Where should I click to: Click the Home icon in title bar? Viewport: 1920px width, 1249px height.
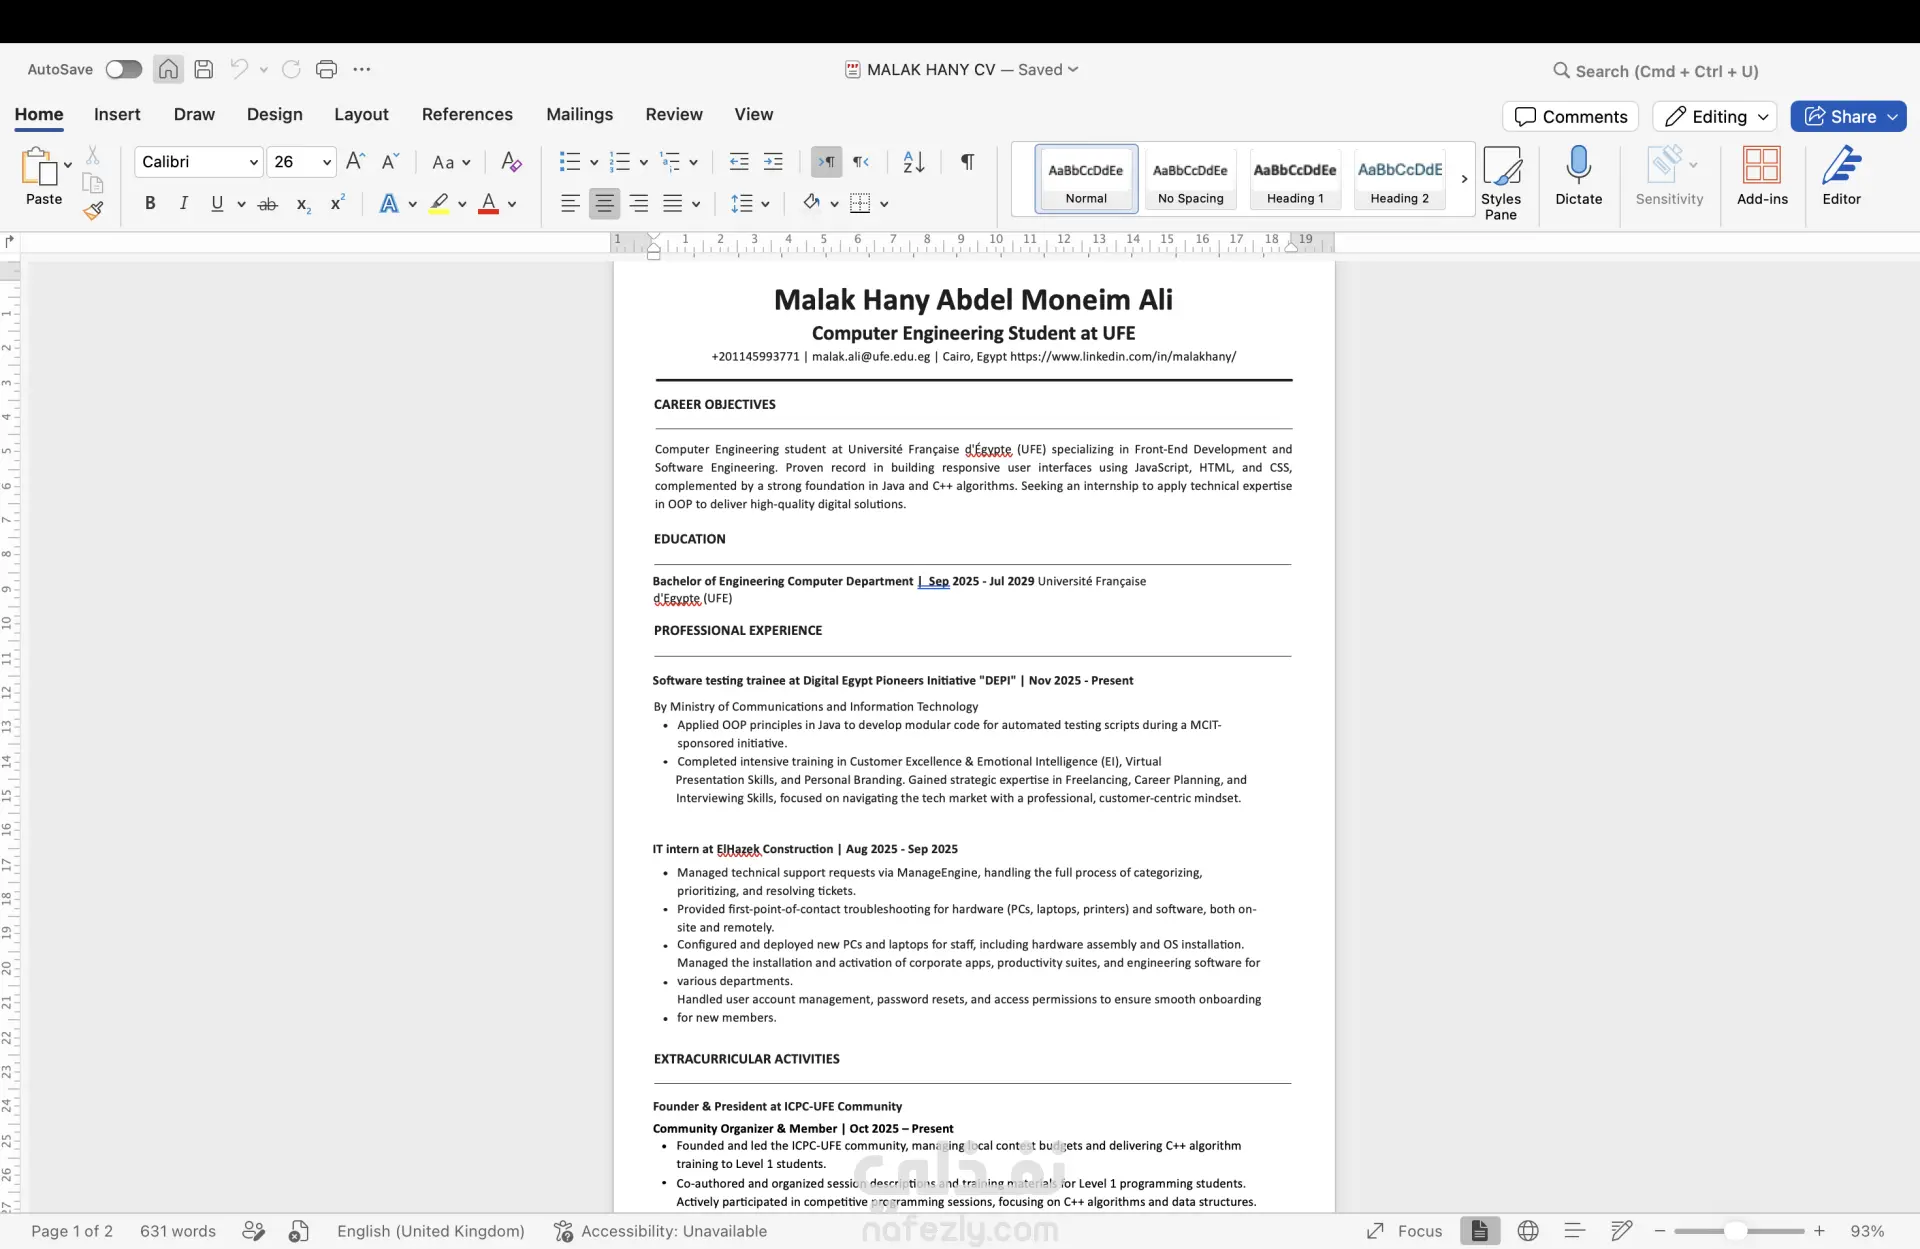pyautogui.click(x=168, y=69)
